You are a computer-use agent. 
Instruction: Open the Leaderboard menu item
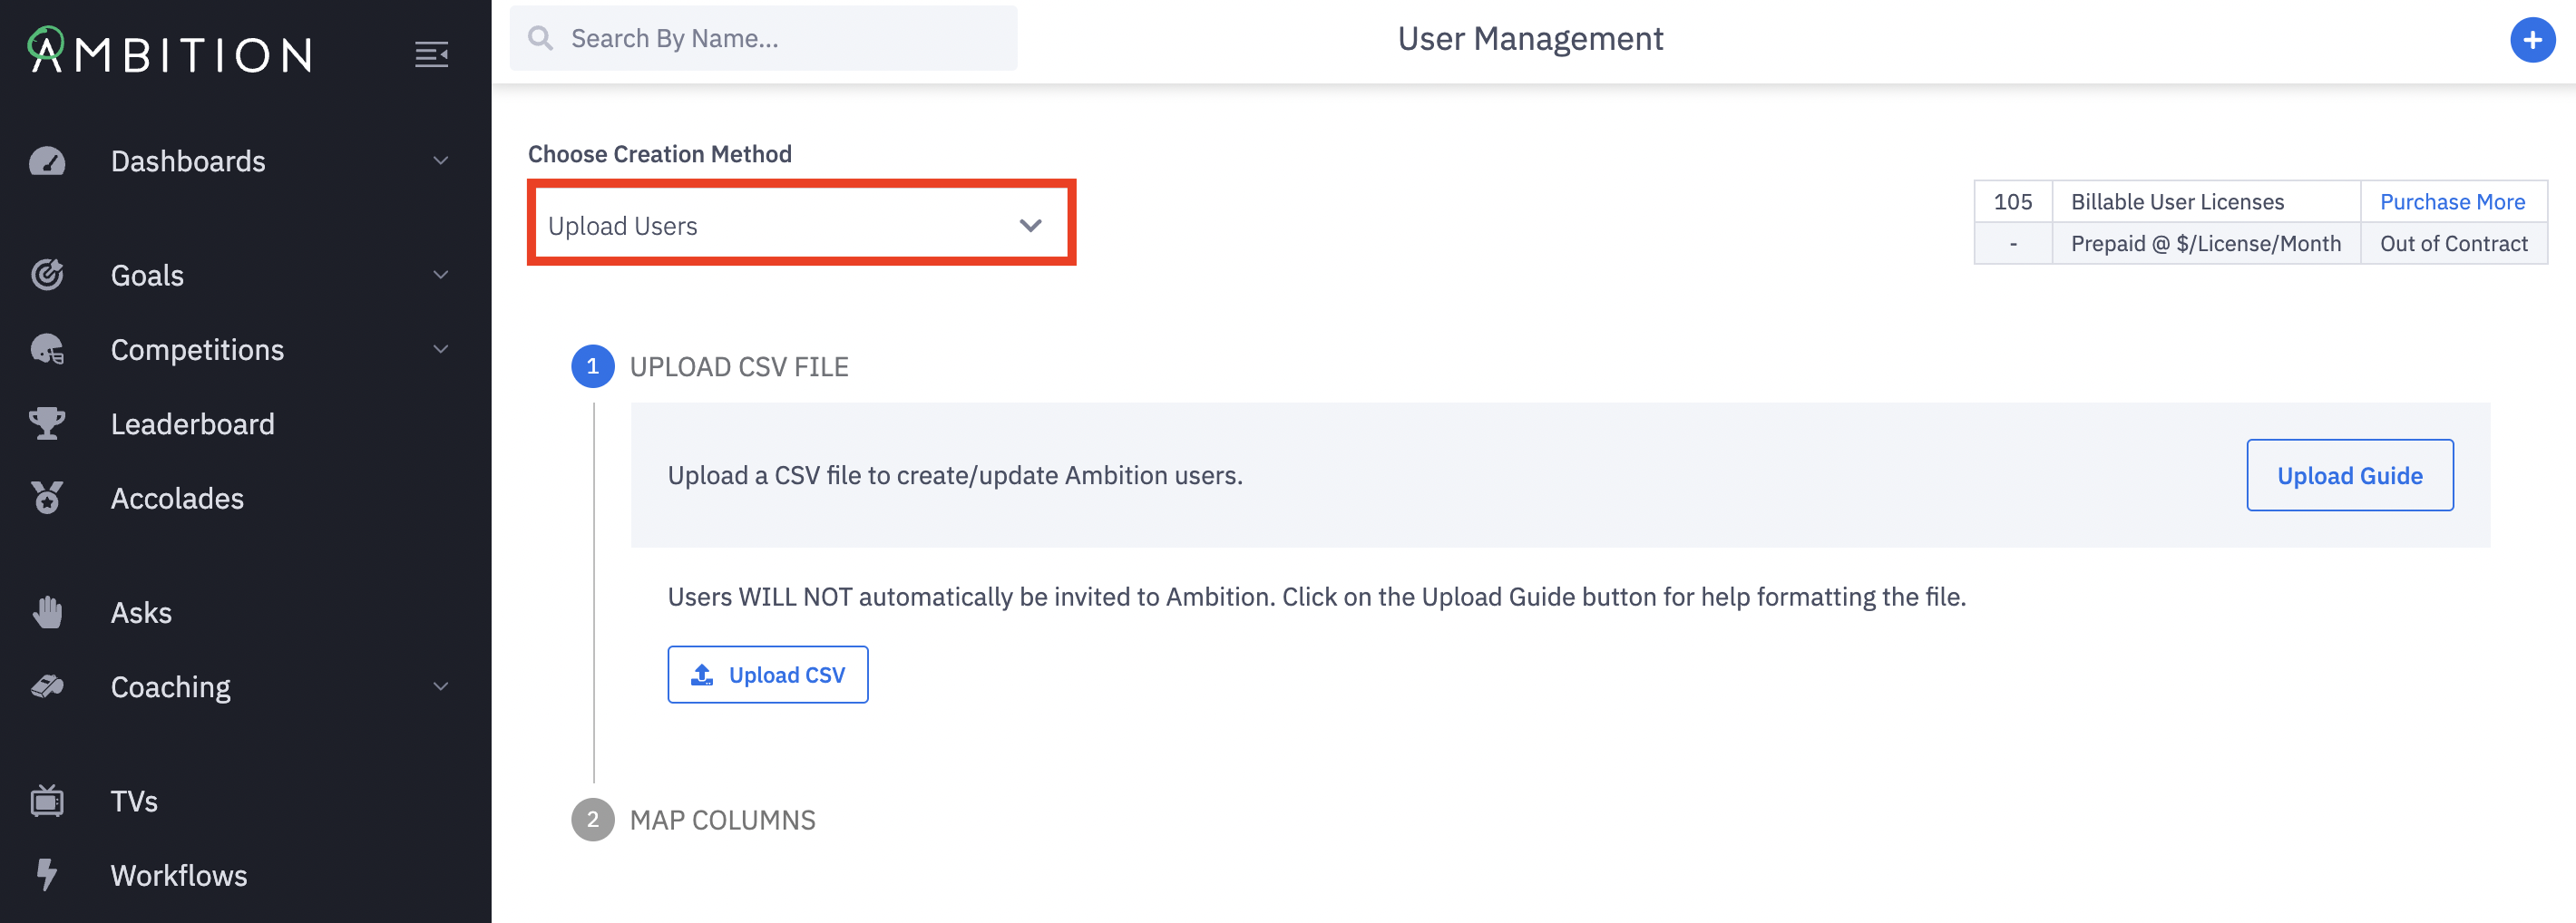point(192,424)
